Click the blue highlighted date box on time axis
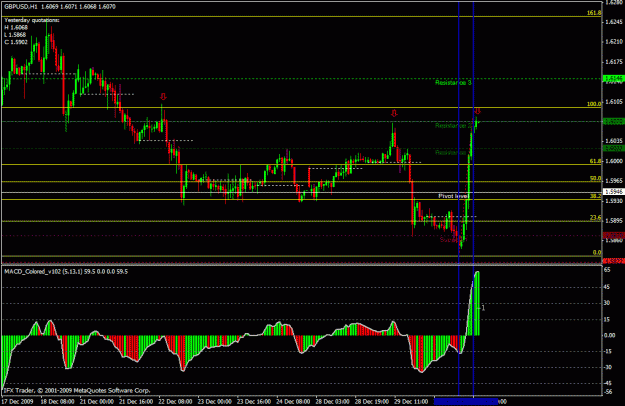This screenshot has height=406, width=625. 466,402
